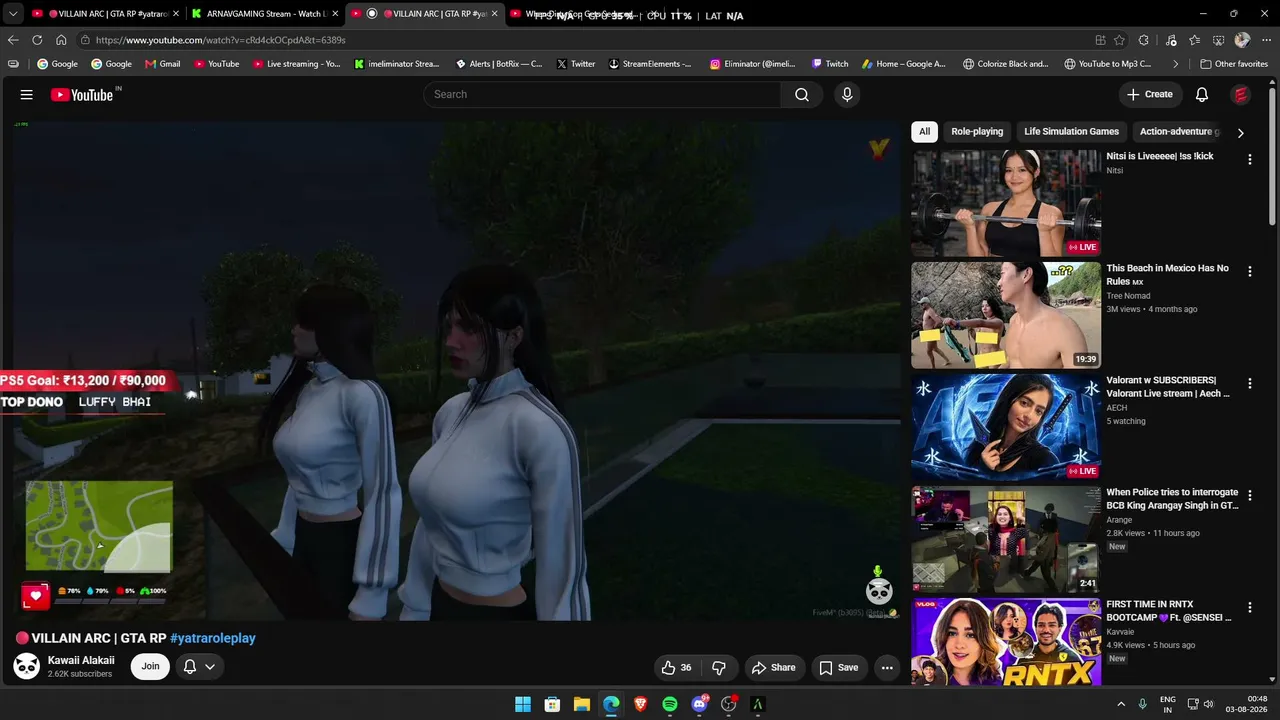Open menu for FIRST TIME IN RNTX video
1280x720 pixels.
[x=1249, y=607]
